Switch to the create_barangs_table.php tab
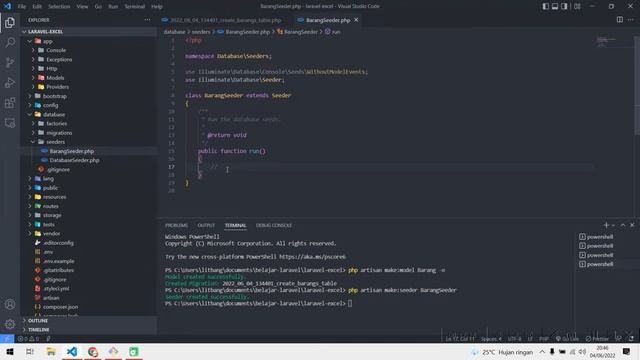Viewport: 640px width, 360px height. (x=222, y=20)
